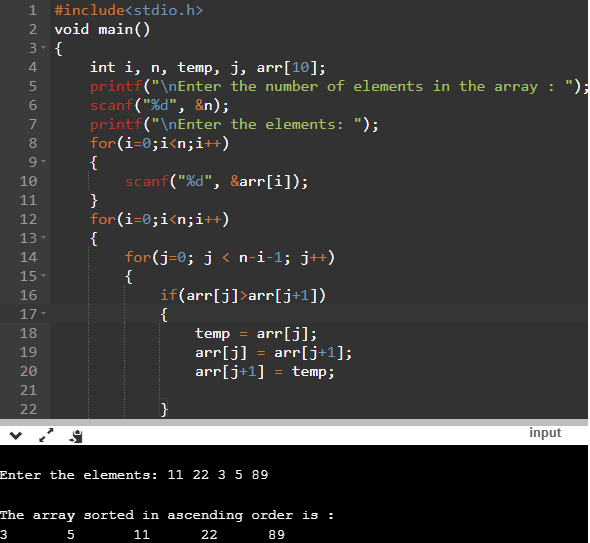Image resolution: width=590 pixels, height=543 pixels.
Task: Click the #include<stdio.h> directive
Action: tap(129, 11)
